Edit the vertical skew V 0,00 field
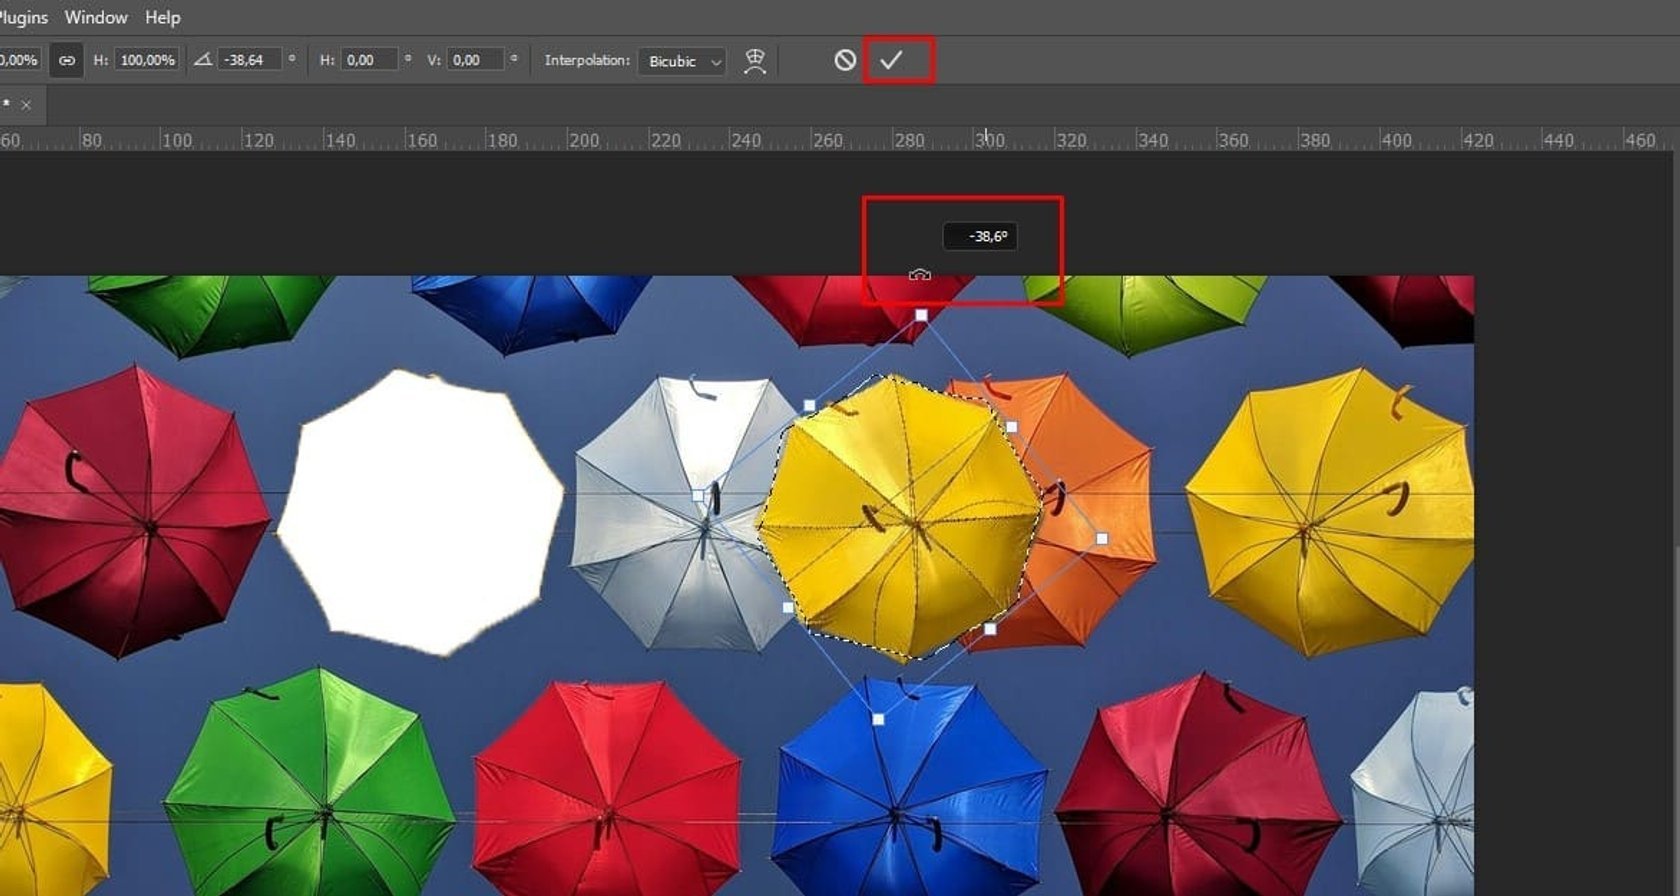 pos(475,60)
